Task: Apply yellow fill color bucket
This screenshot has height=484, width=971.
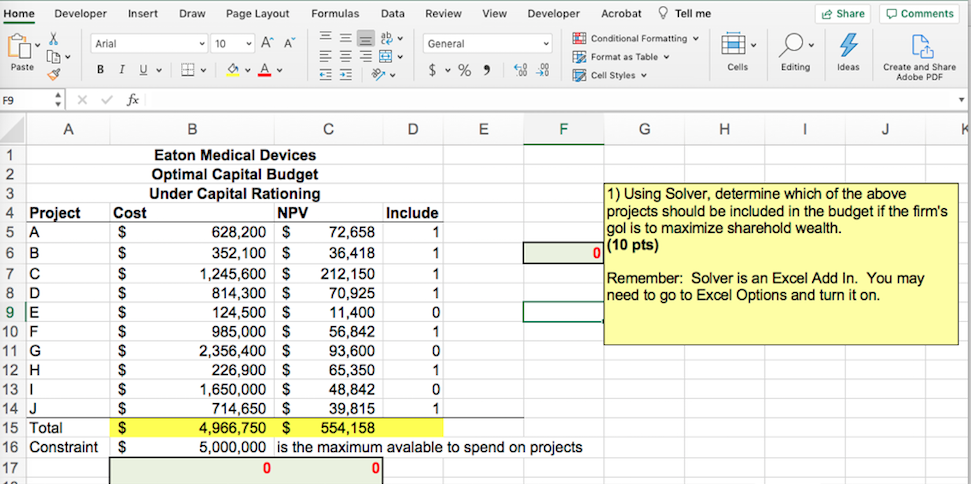Action: [x=233, y=70]
